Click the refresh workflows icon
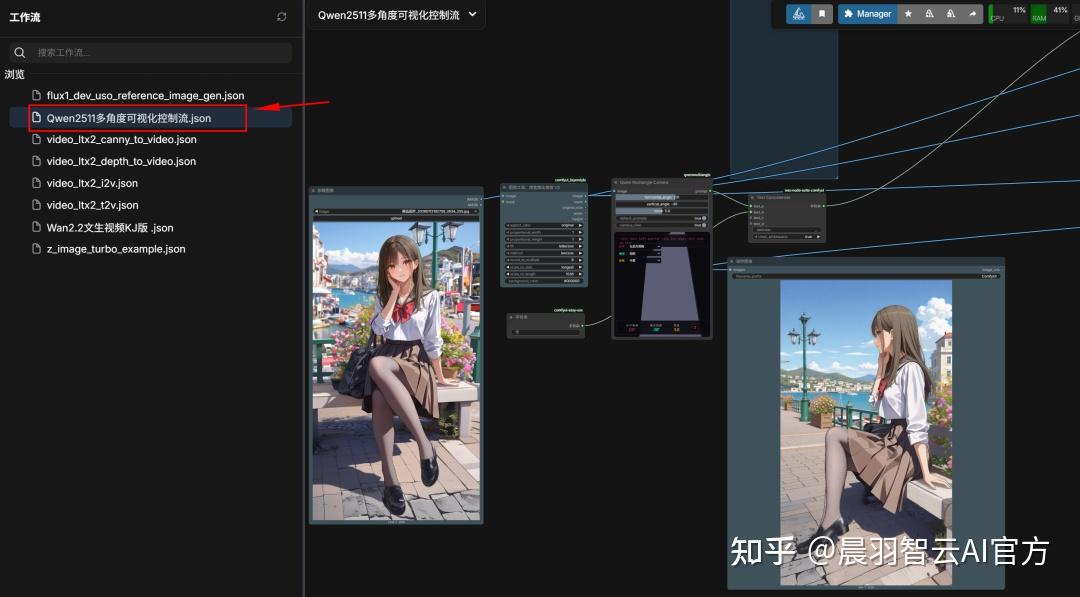The image size is (1080, 597). 282,17
